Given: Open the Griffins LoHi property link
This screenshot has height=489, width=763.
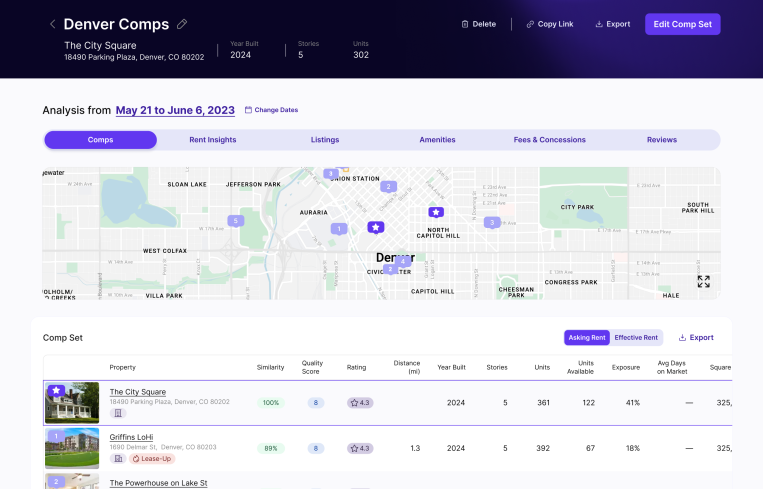Looking at the screenshot, I should (x=131, y=437).
